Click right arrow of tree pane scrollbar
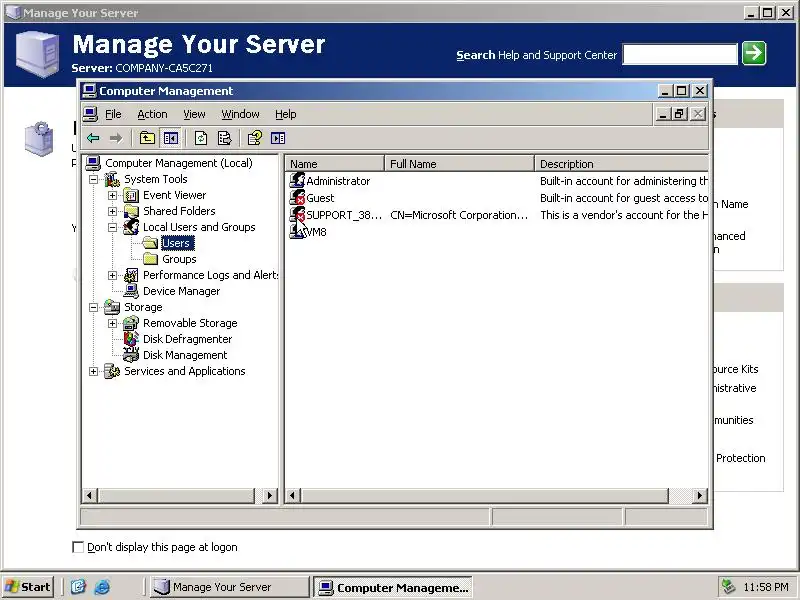This screenshot has height=600, width=800. coord(270,495)
